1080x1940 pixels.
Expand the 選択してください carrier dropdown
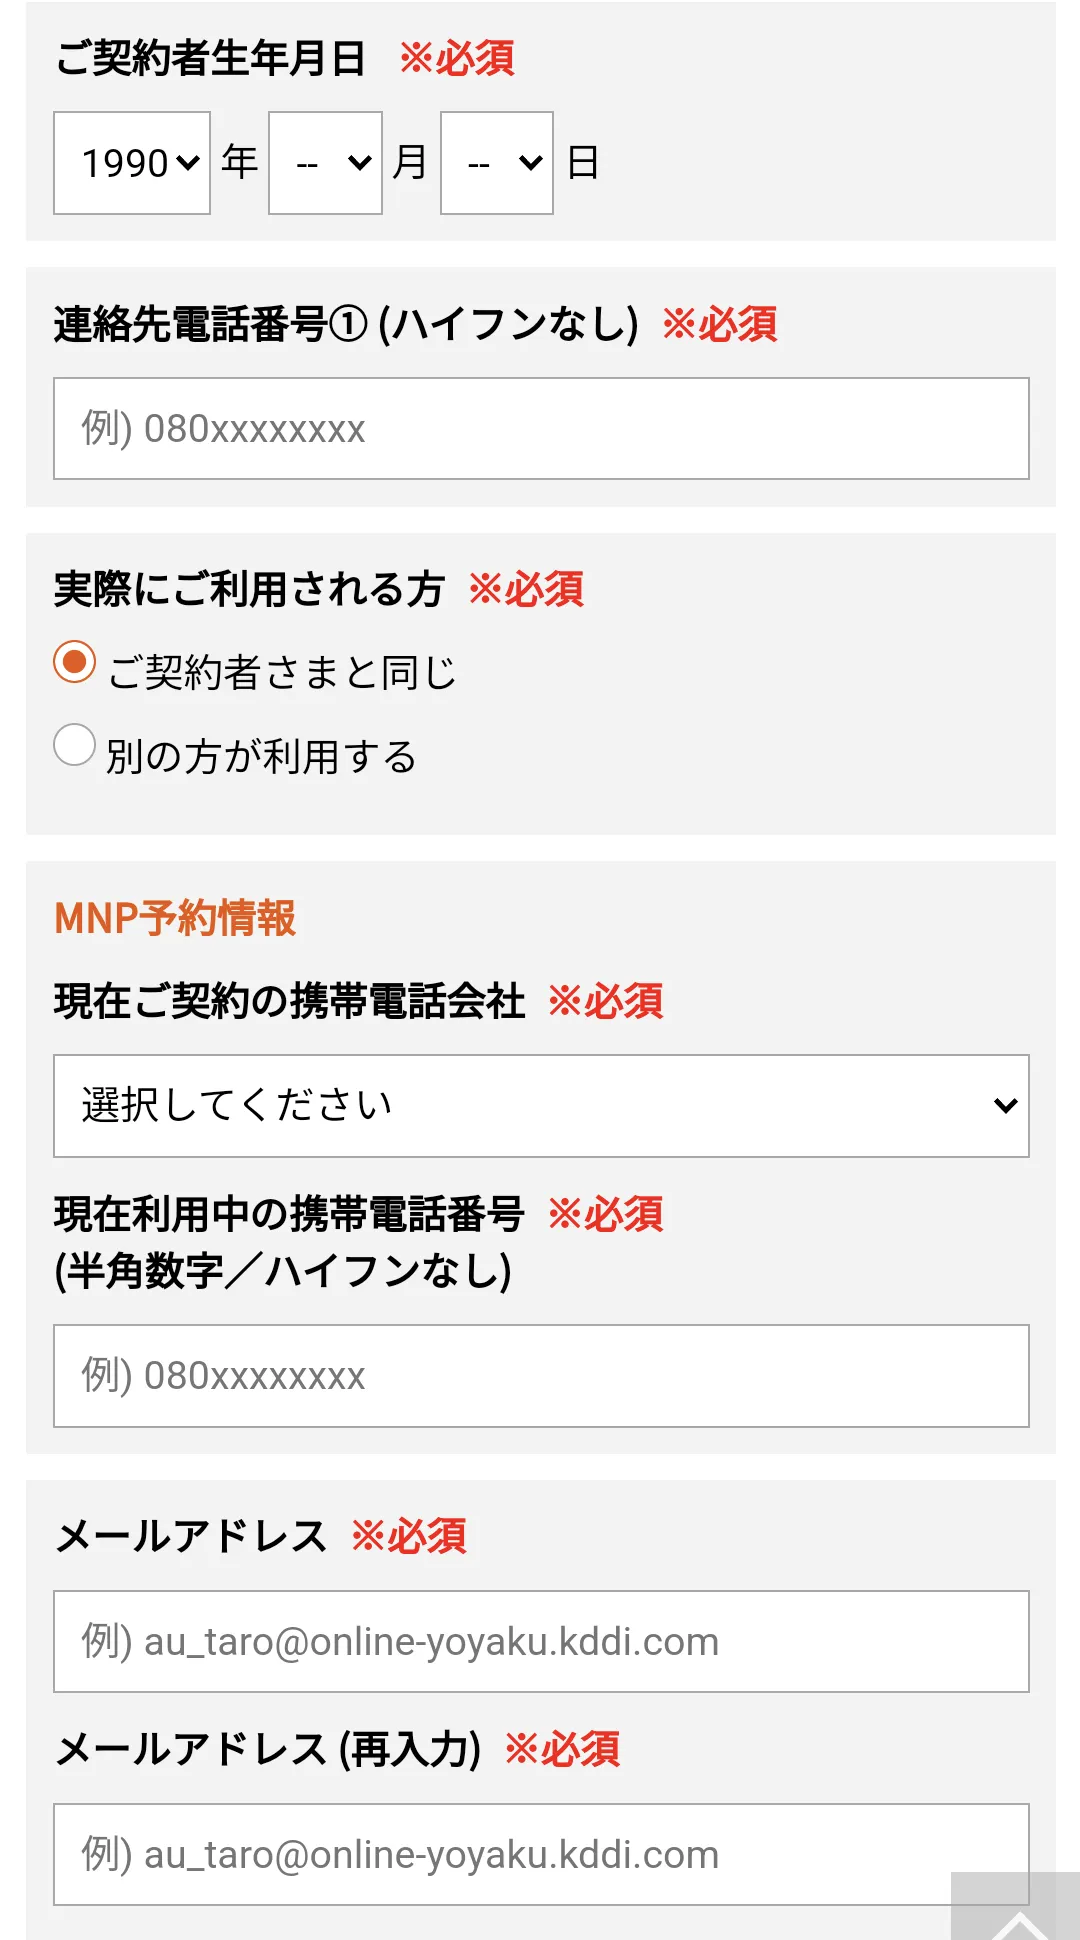[541, 1106]
